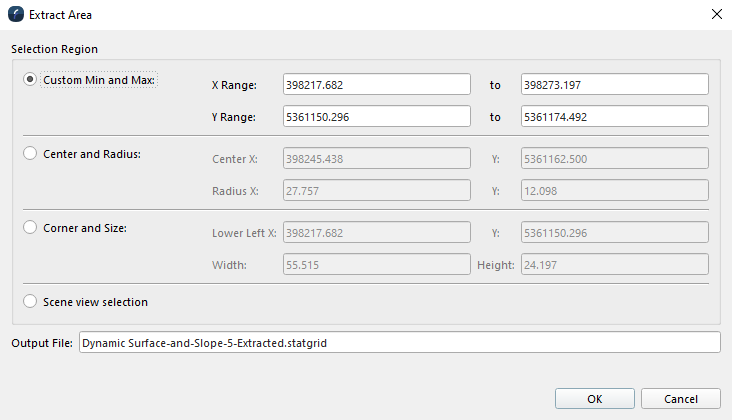Click the Height field

pos(615,264)
